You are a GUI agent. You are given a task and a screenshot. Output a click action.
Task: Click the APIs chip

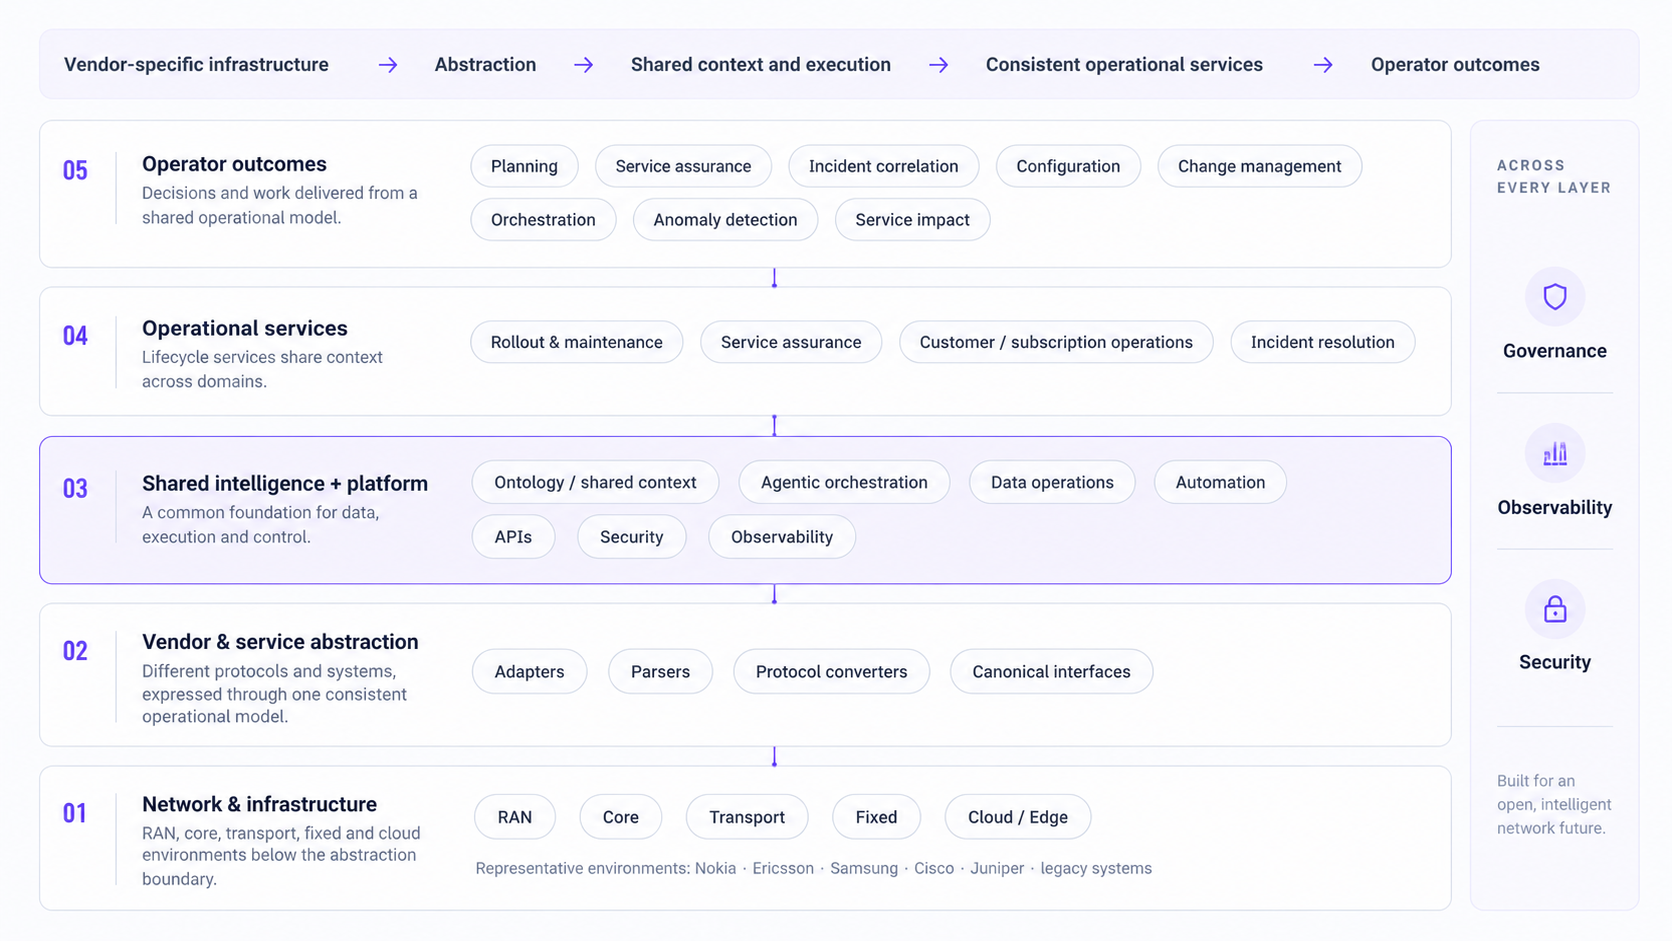coord(513,537)
